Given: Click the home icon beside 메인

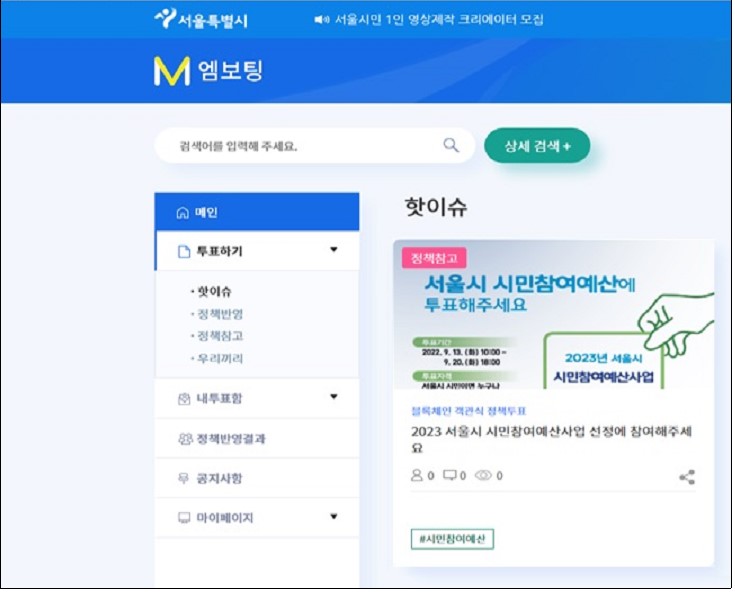Looking at the screenshot, I should click(x=182, y=213).
